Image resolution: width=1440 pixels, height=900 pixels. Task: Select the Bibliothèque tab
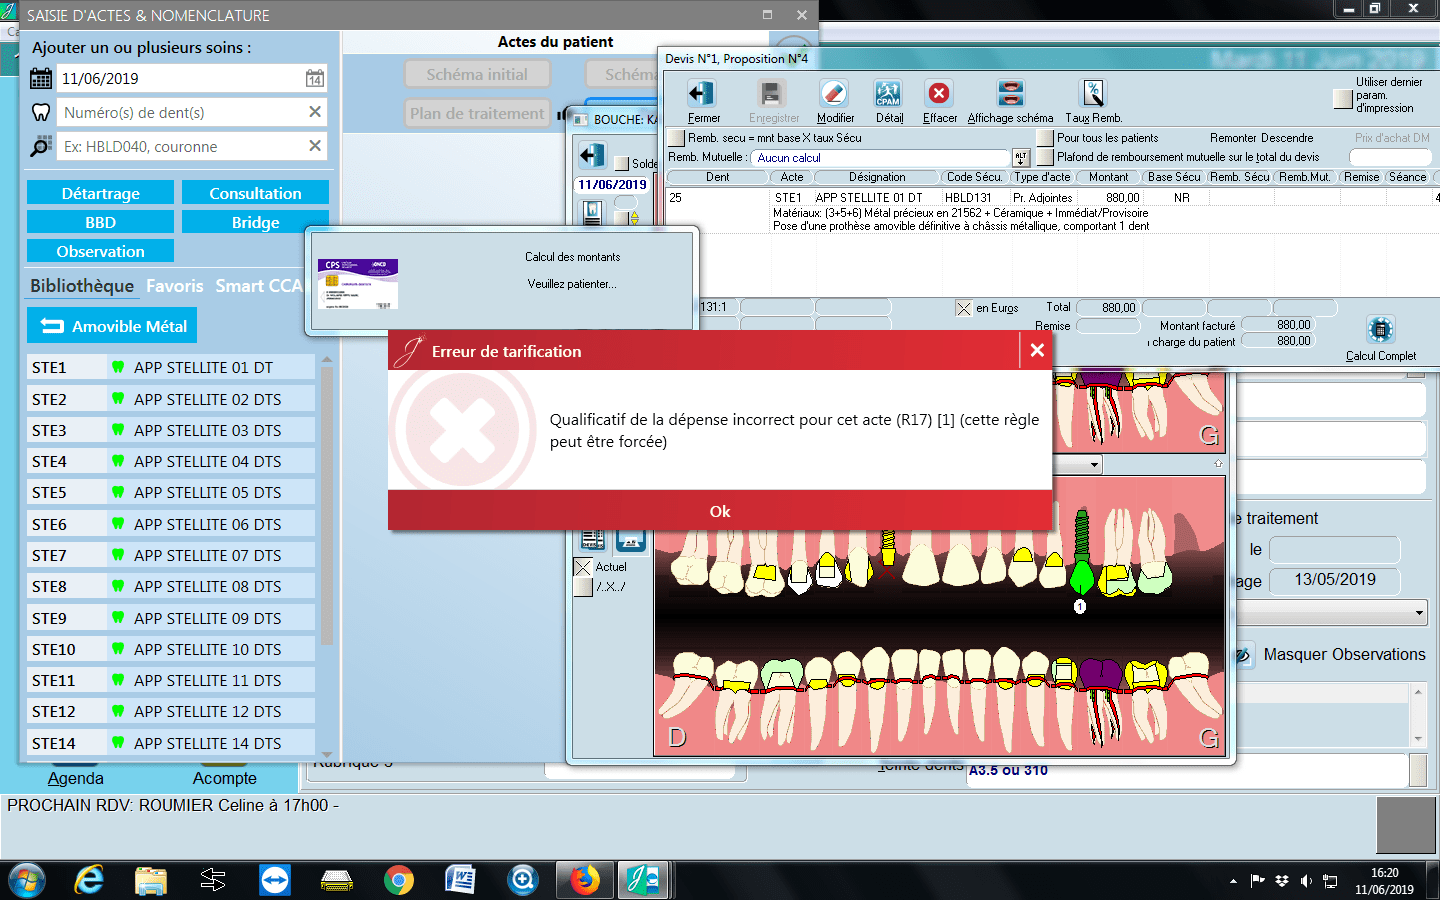pos(82,286)
